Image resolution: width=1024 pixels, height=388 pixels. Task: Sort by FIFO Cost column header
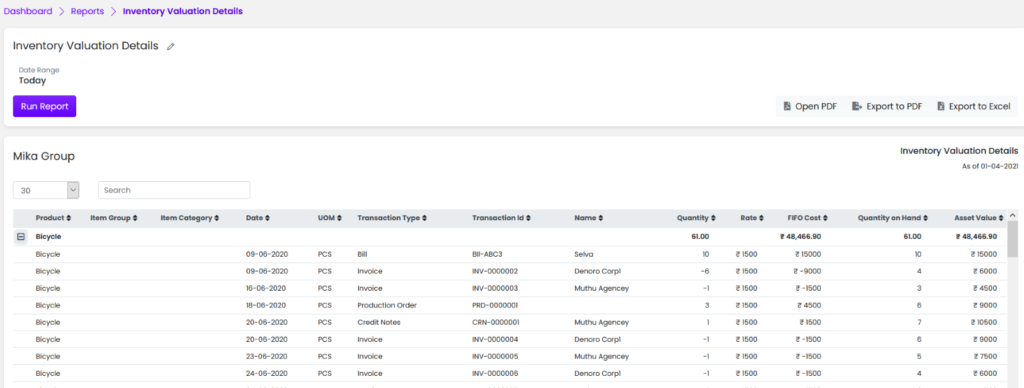click(808, 218)
